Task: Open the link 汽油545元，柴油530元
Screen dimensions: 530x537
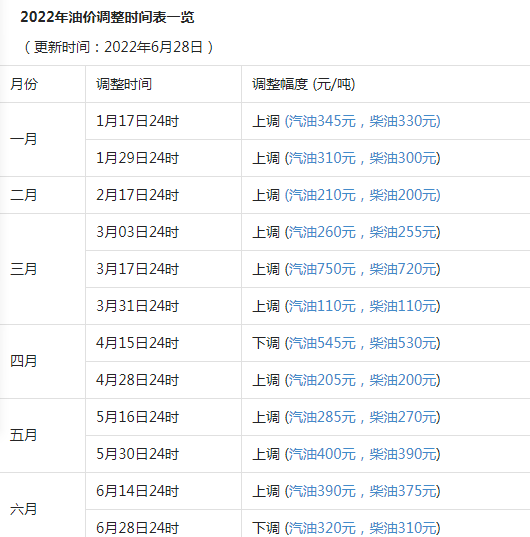Action: click(363, 343)
